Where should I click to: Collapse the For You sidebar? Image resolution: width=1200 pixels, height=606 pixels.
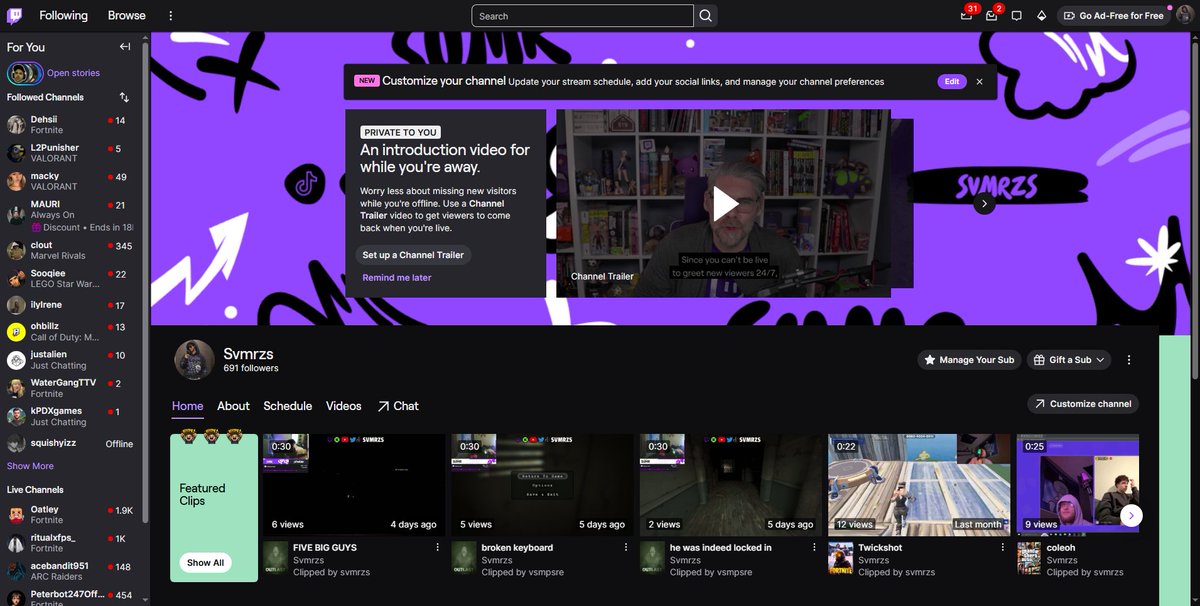125,47
